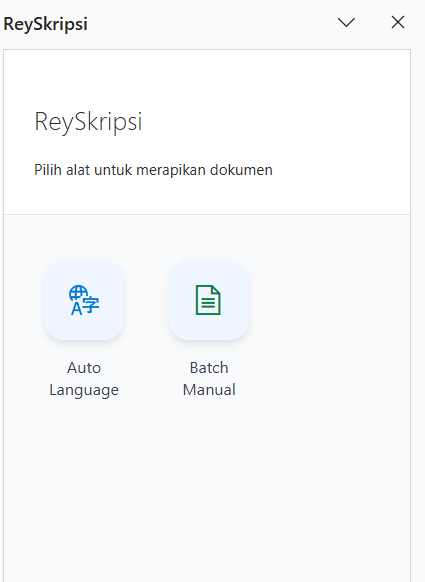The image size is (425, 582).
Task: Expand the ReySkripsi pane options chevron
Action: tap(346, 23)
